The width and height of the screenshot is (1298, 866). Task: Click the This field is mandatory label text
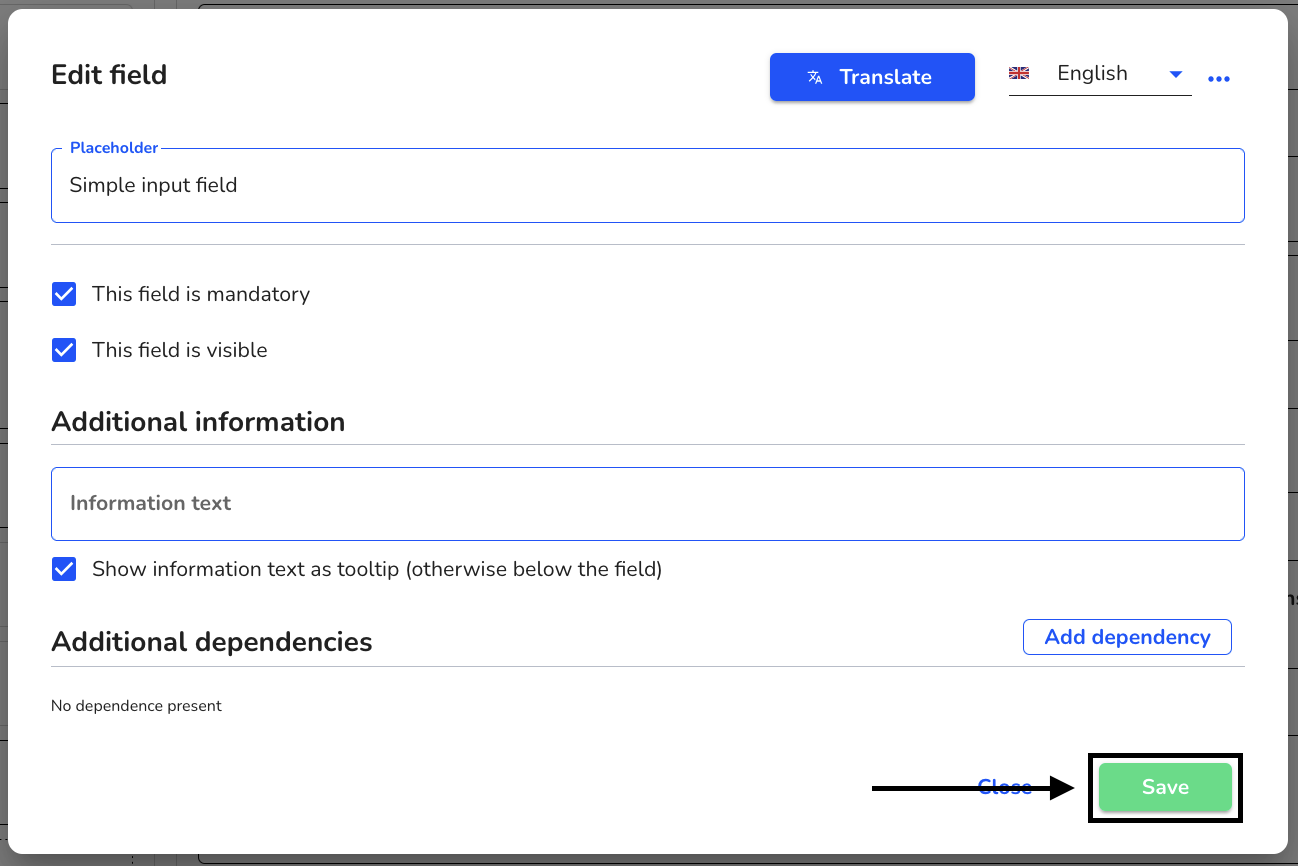pyautogui.click(x=201, y=294)
